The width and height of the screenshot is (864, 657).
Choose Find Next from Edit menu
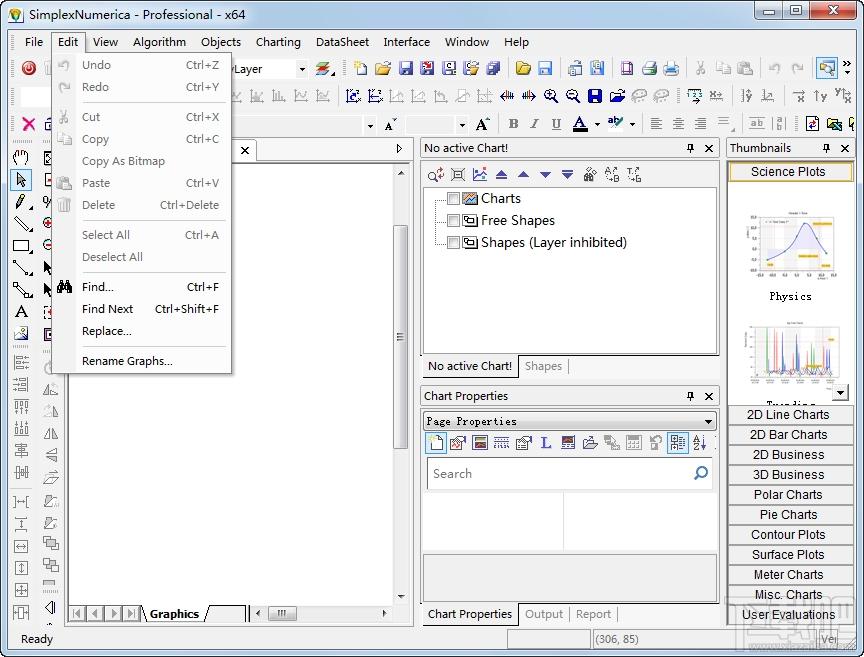143,309
